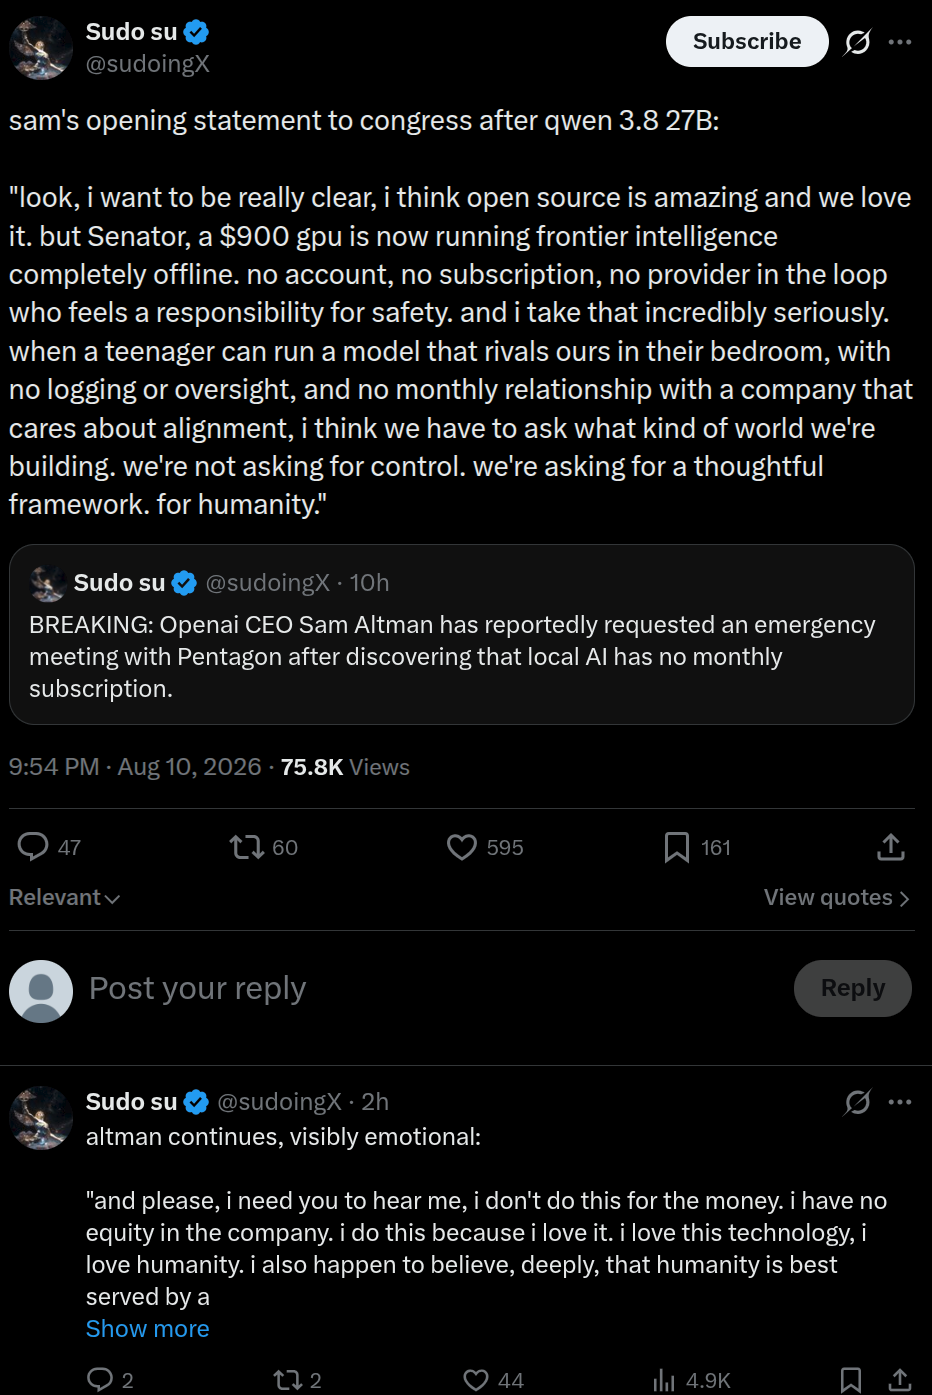Click the Grok icon on the reply post

858,1102
